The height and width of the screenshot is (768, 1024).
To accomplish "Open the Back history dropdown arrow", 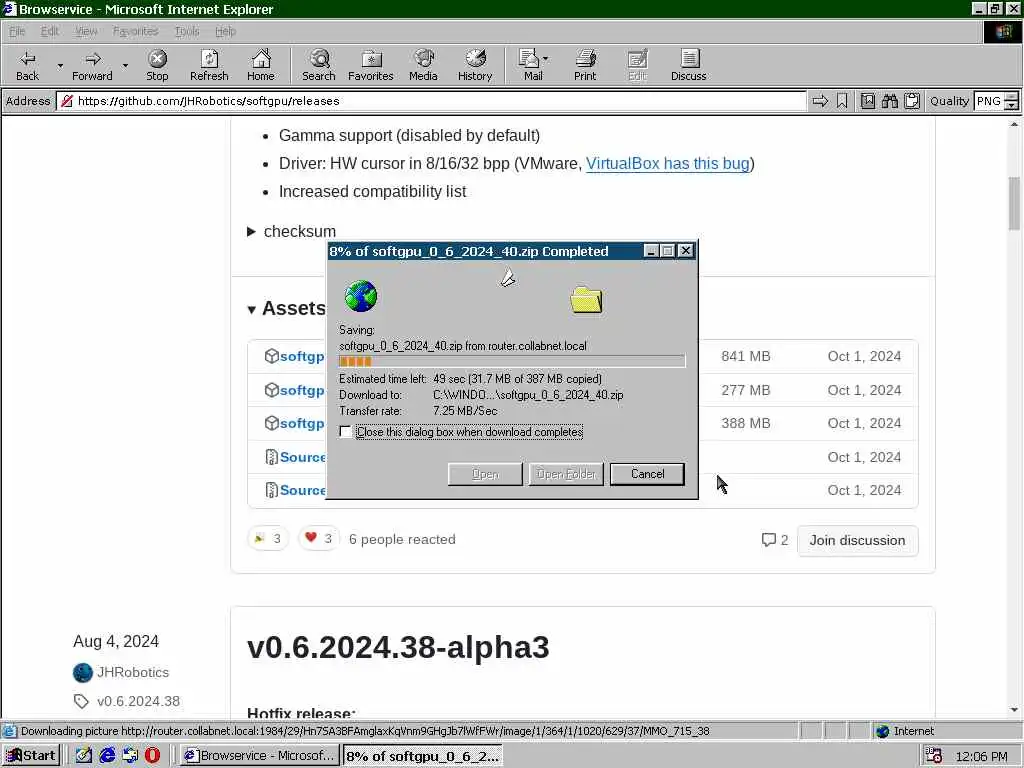I will [x=60, y=65].
